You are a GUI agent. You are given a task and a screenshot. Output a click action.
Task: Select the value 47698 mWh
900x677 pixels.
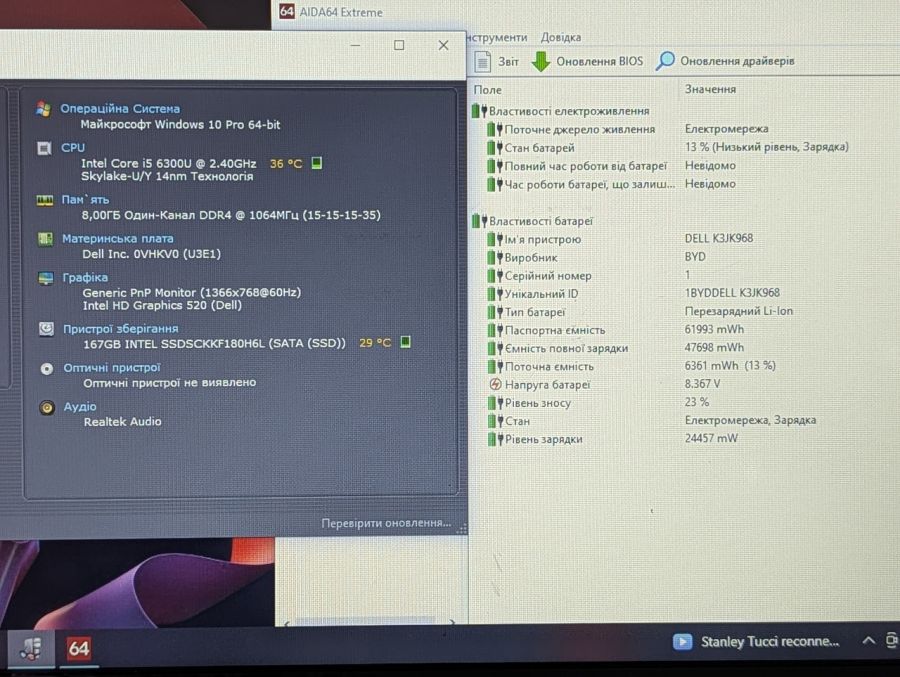[714, 347]
